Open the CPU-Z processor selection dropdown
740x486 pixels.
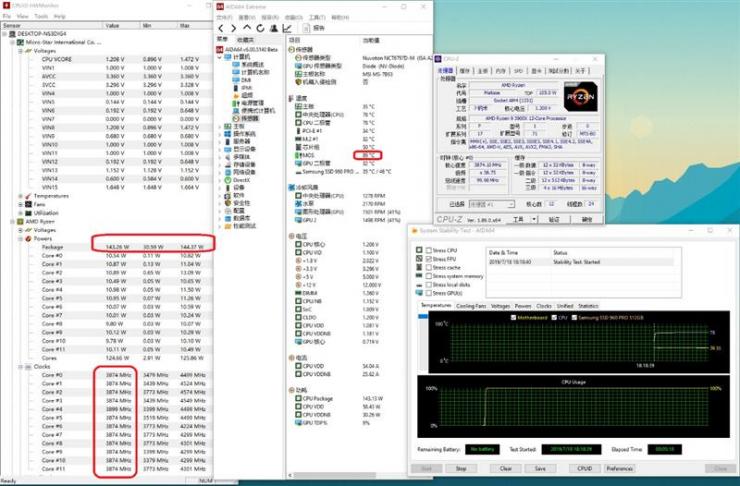click(491, 204)
